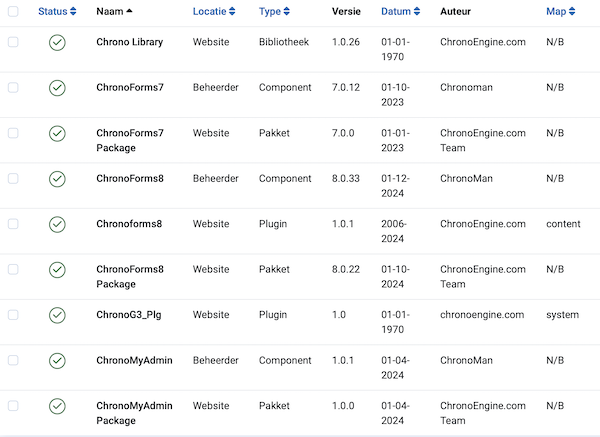Toggle status icon of ChronoForms7 Package
Screen dimensions: 600x437
(x=57, y=134)
